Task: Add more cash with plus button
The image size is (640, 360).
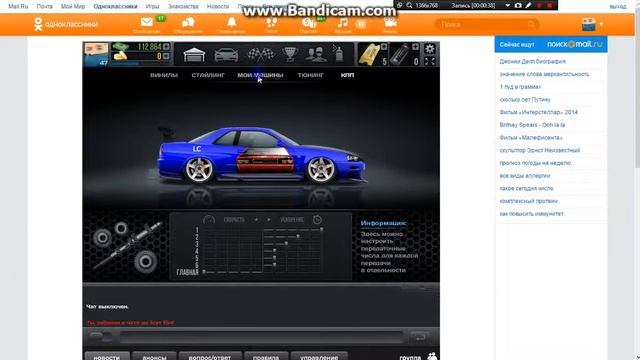Action: click(x=166, y=47)
